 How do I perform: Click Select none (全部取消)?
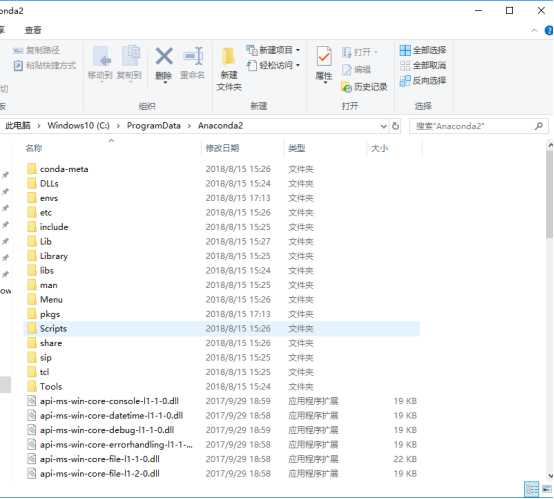click(423, 65)
